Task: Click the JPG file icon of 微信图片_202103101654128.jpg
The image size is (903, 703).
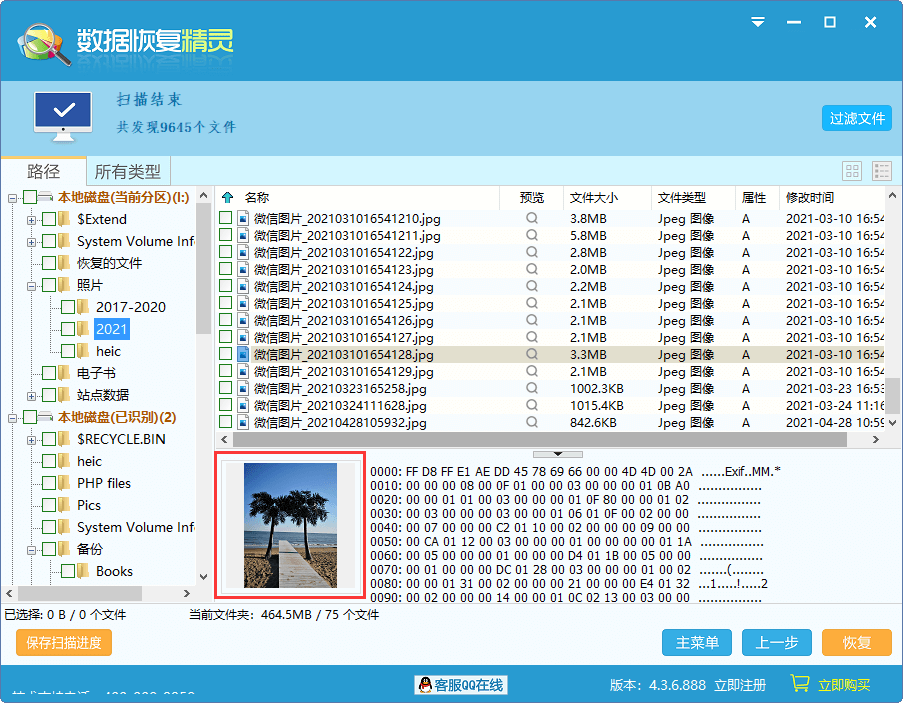Action: click(x=243, y=354)
